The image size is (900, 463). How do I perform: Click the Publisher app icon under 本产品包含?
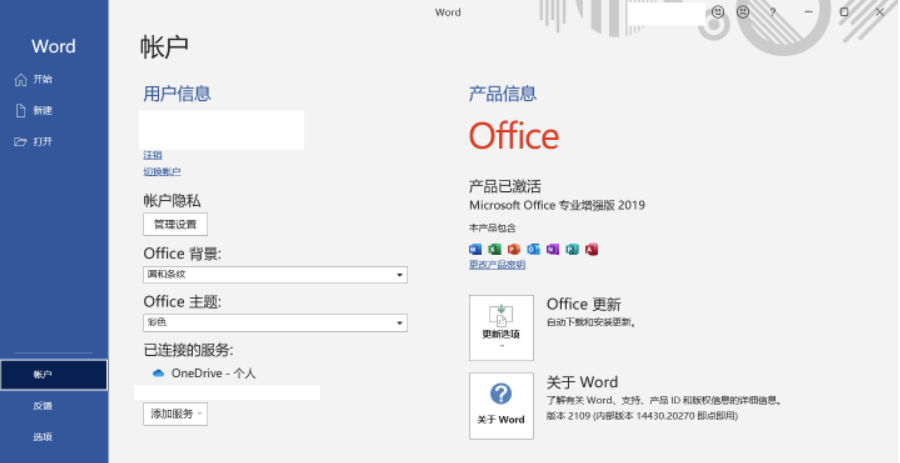[572, 249]
